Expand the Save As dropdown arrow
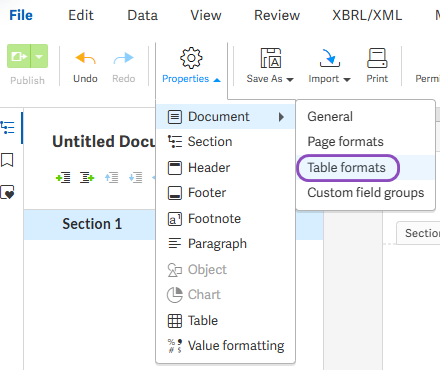This screenshot has height=370, width=440. tap(290, 80)
